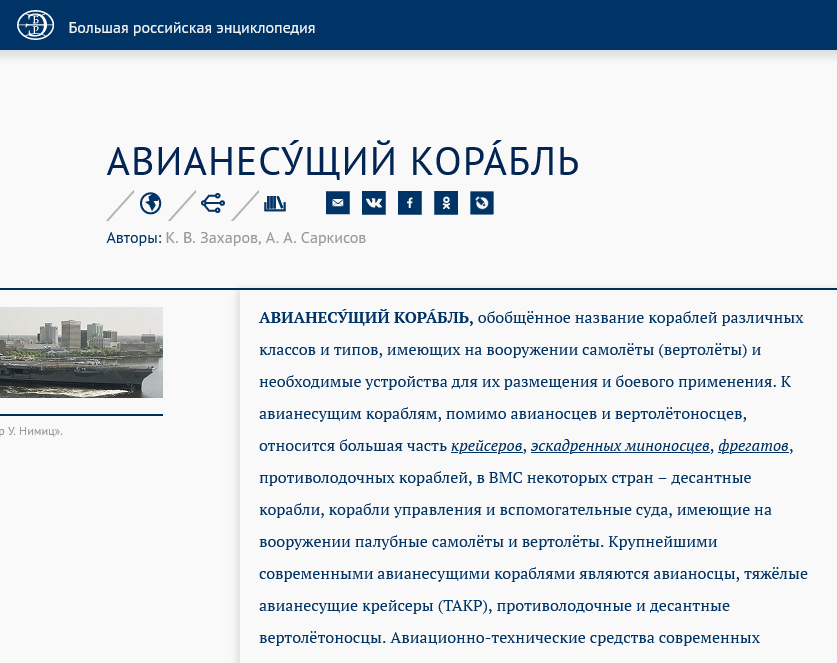837x663 pixels.
Task: Click the author name К. В. Захаров
Action: coord(212,238)
